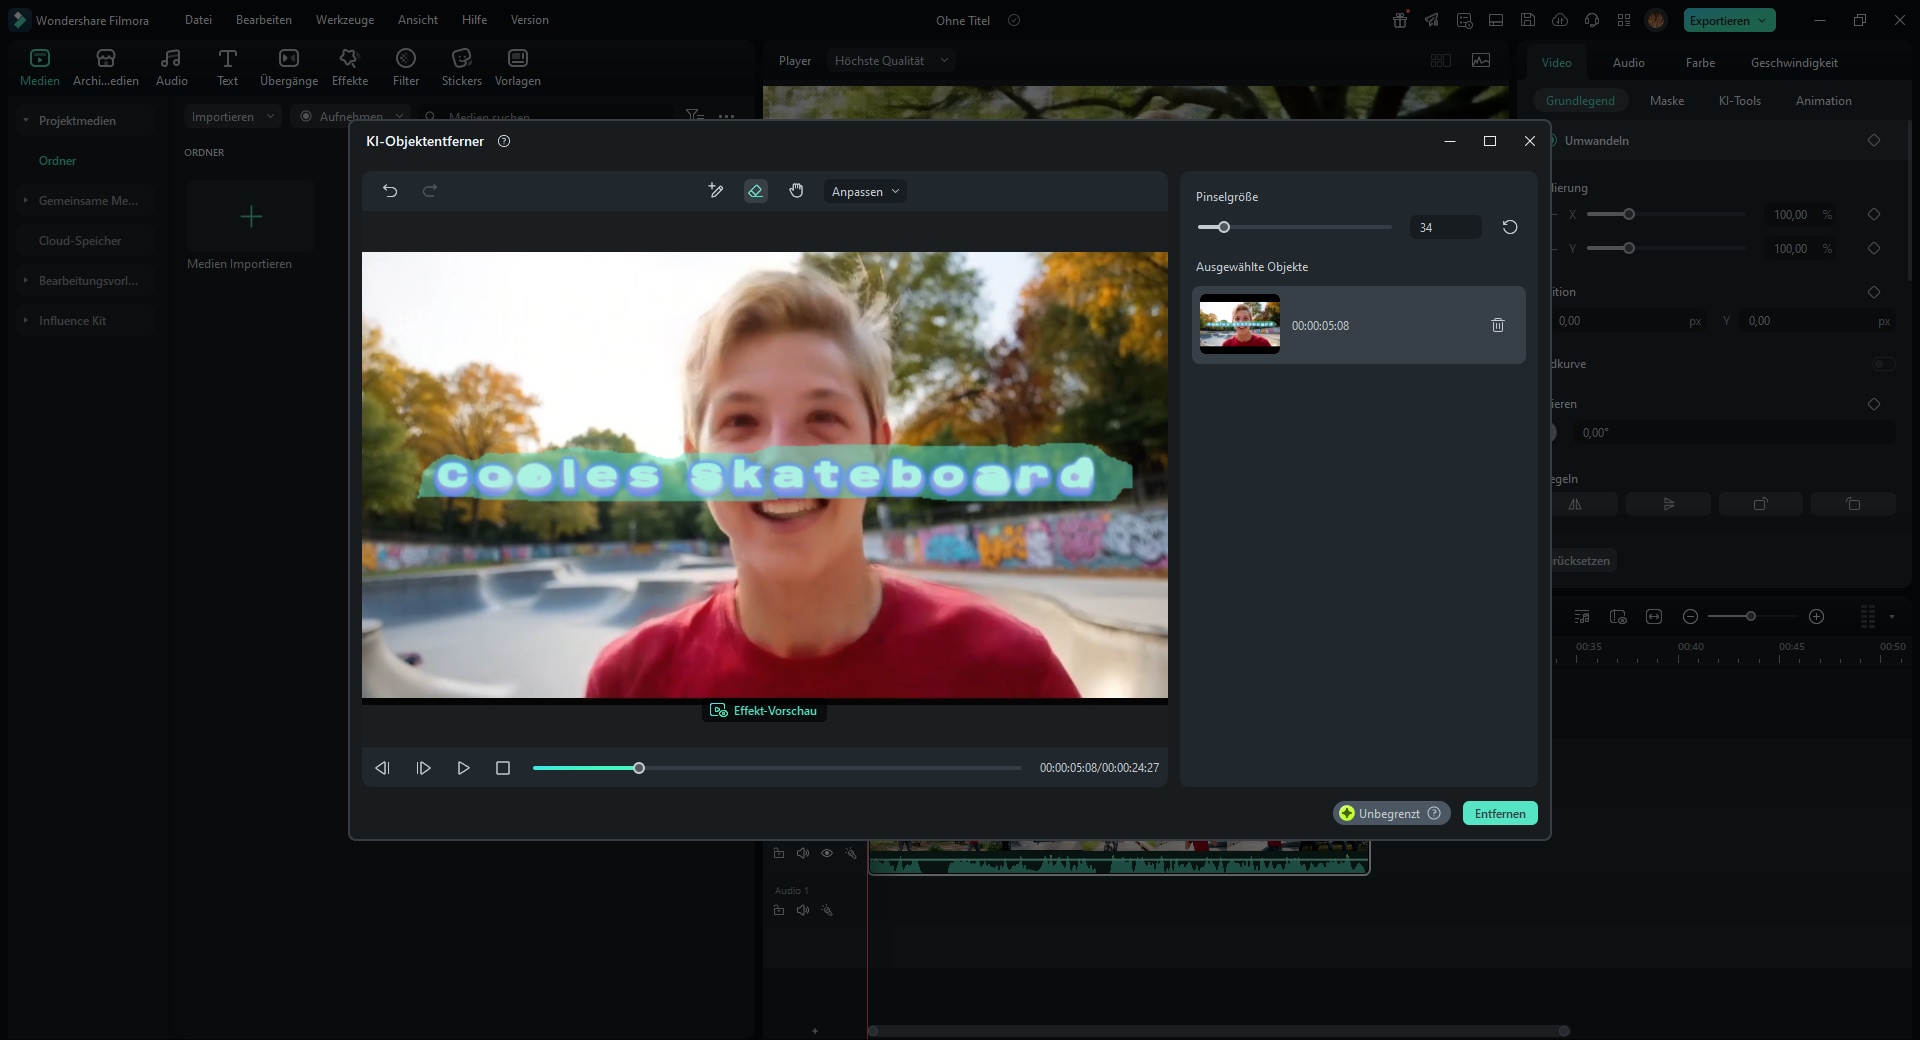
Task: Activate the hand pan tool
Action: tap(796, 191)
